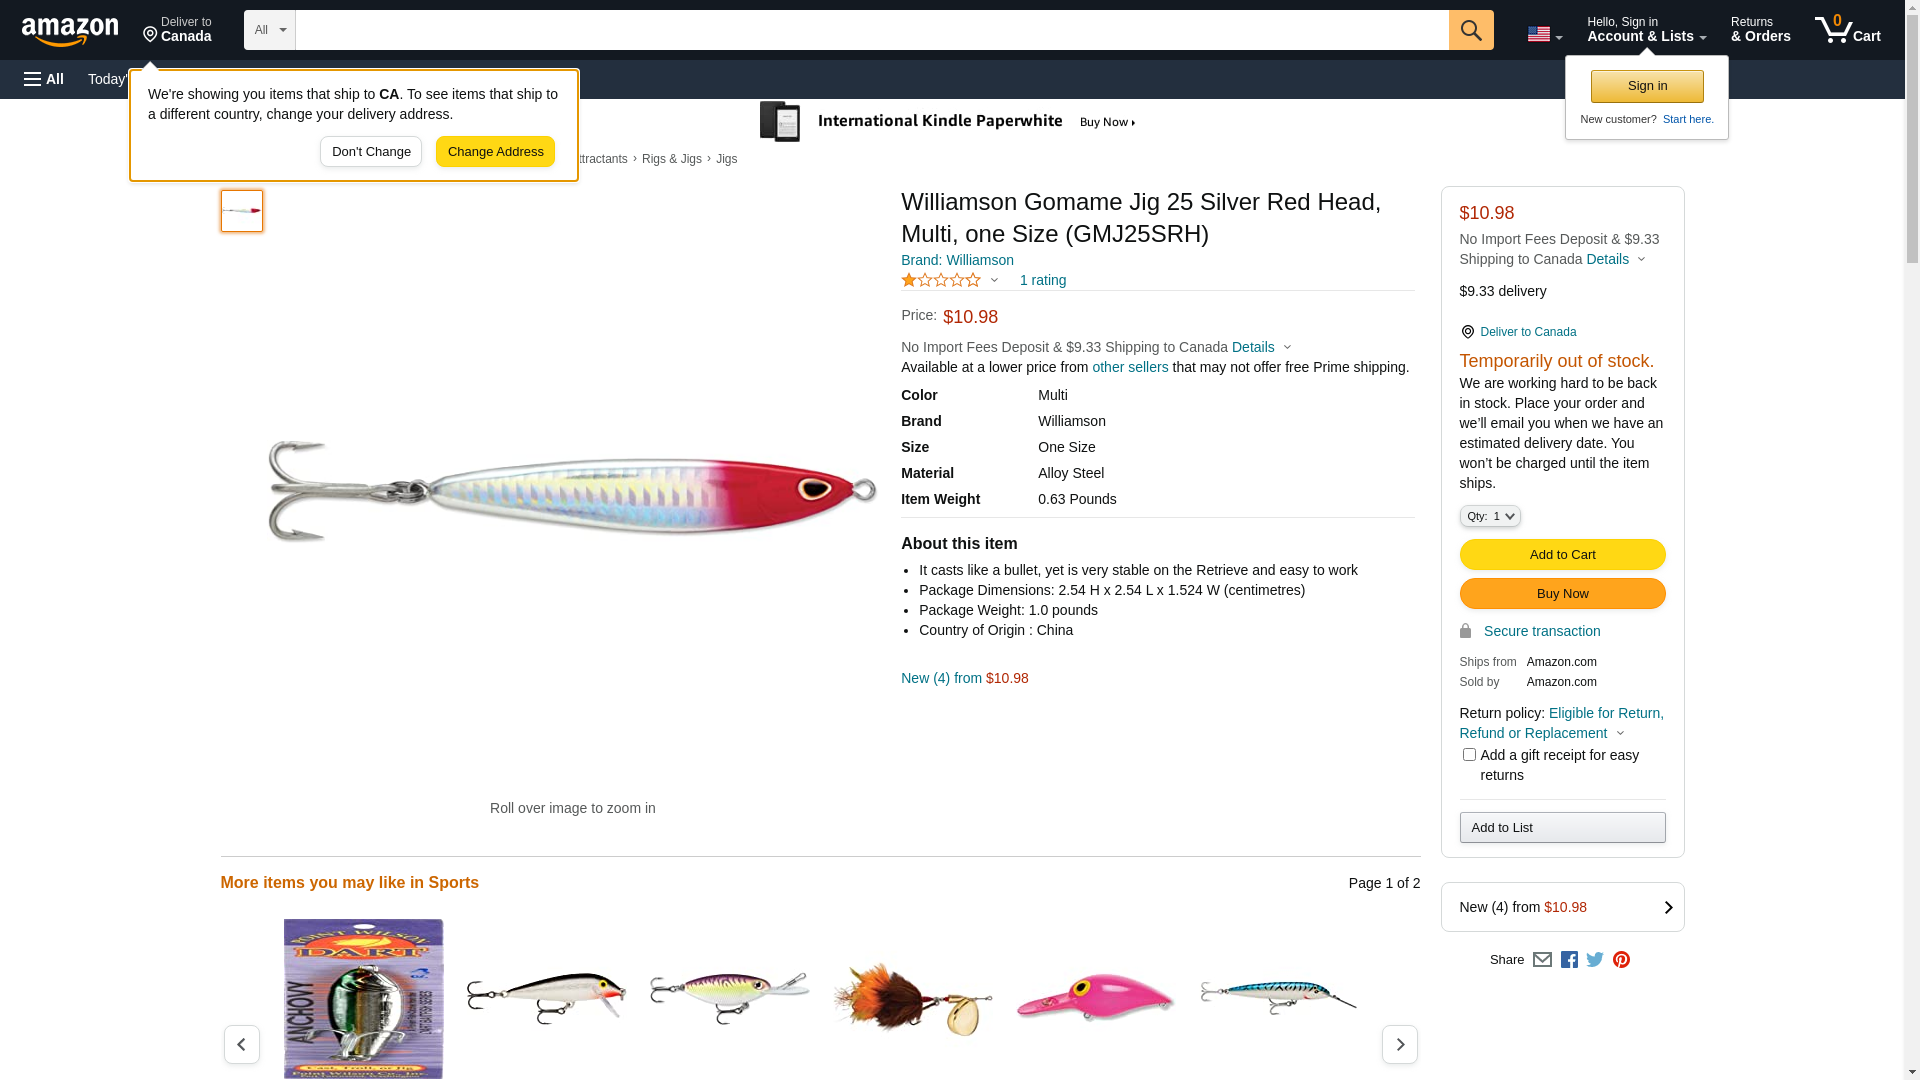1920x1080 pixels.
Task: Click the Add to Cart button
Action: (x=1562, y=555)
